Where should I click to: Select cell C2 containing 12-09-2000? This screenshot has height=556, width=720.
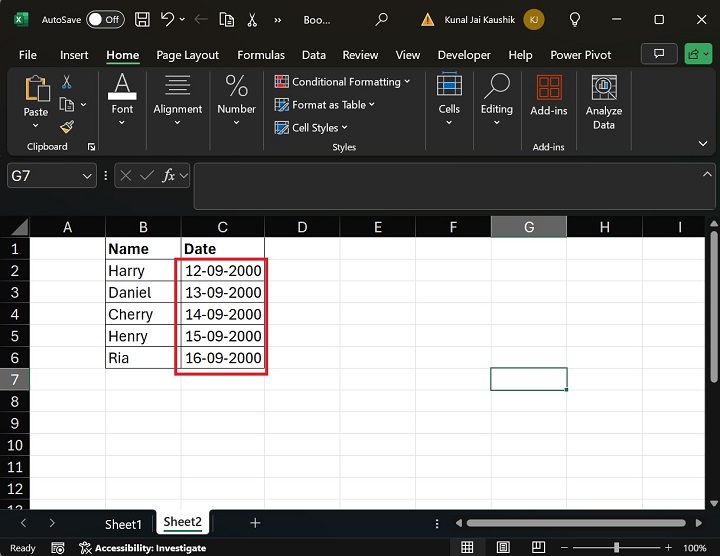(222, 271)
